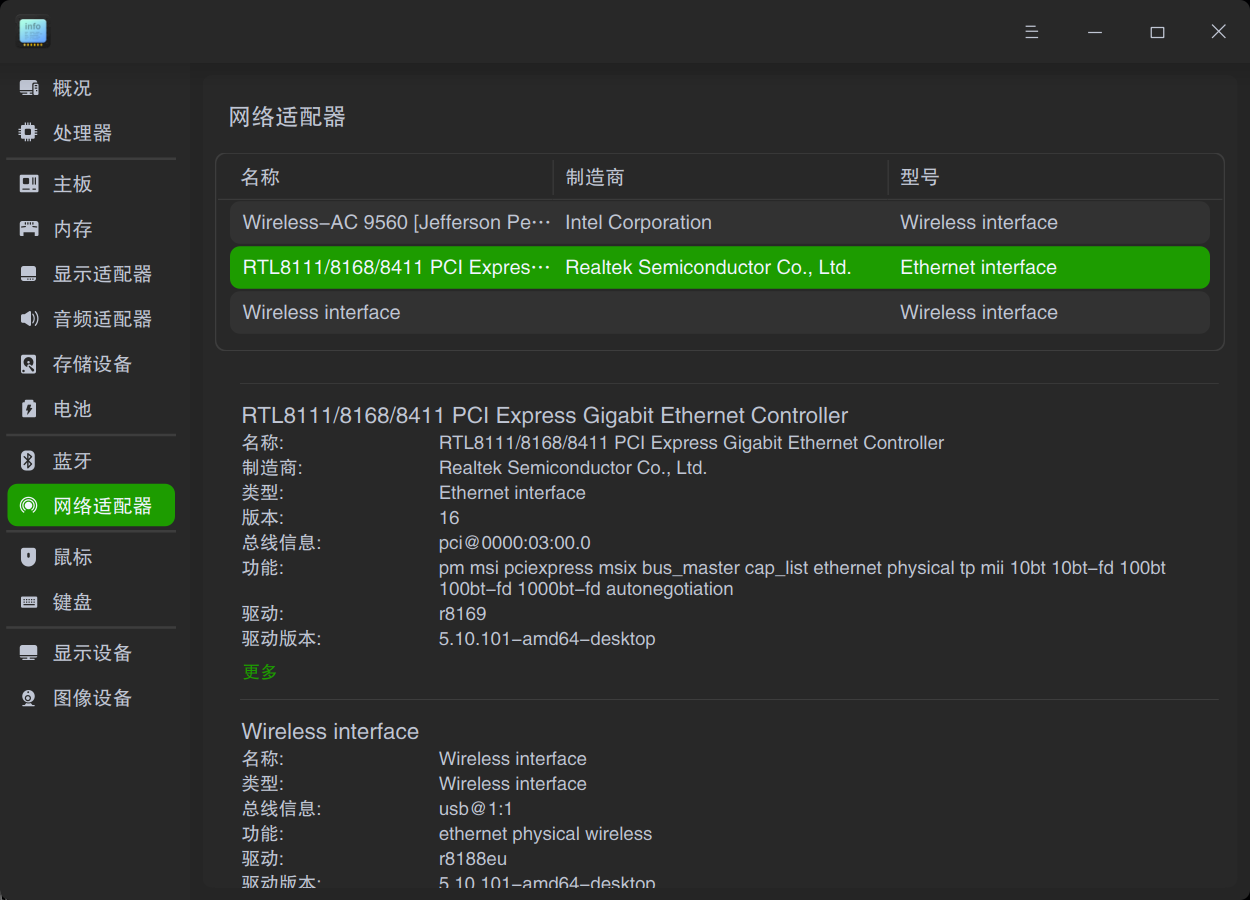Click the 显示设备 monitor icon
The height and width of the screenshot is (900, 1250).
(29, 653)
